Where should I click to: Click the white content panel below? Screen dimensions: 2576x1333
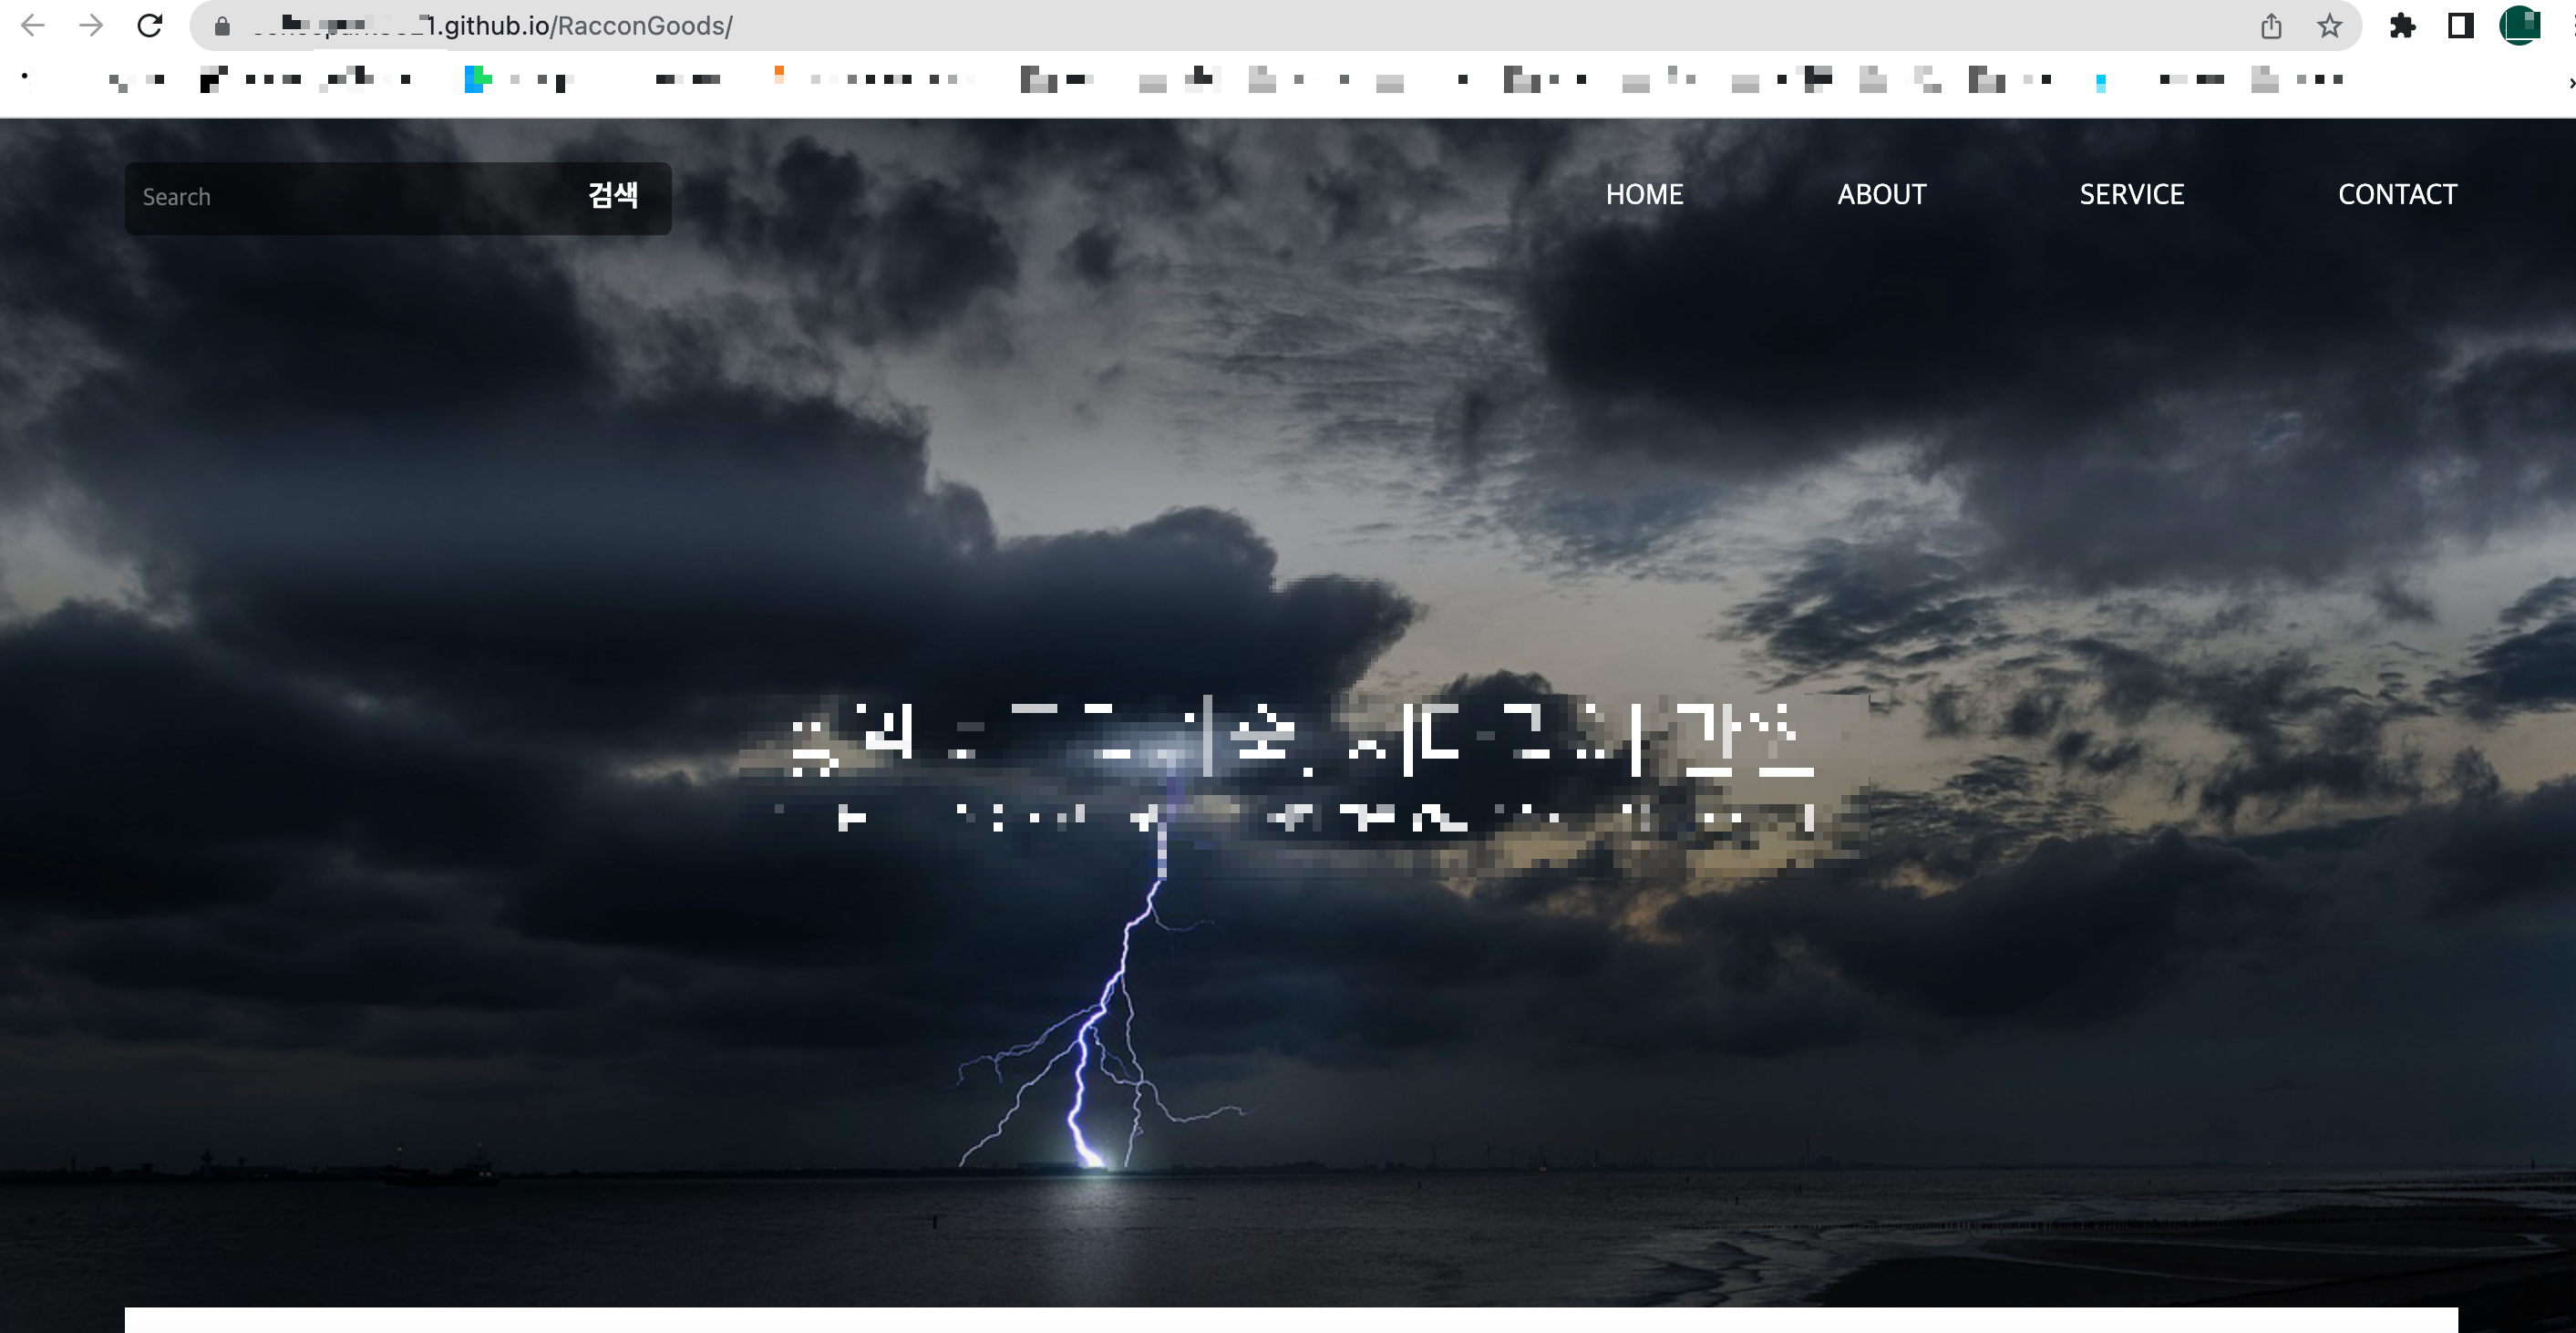[x=1290, y=1320]
